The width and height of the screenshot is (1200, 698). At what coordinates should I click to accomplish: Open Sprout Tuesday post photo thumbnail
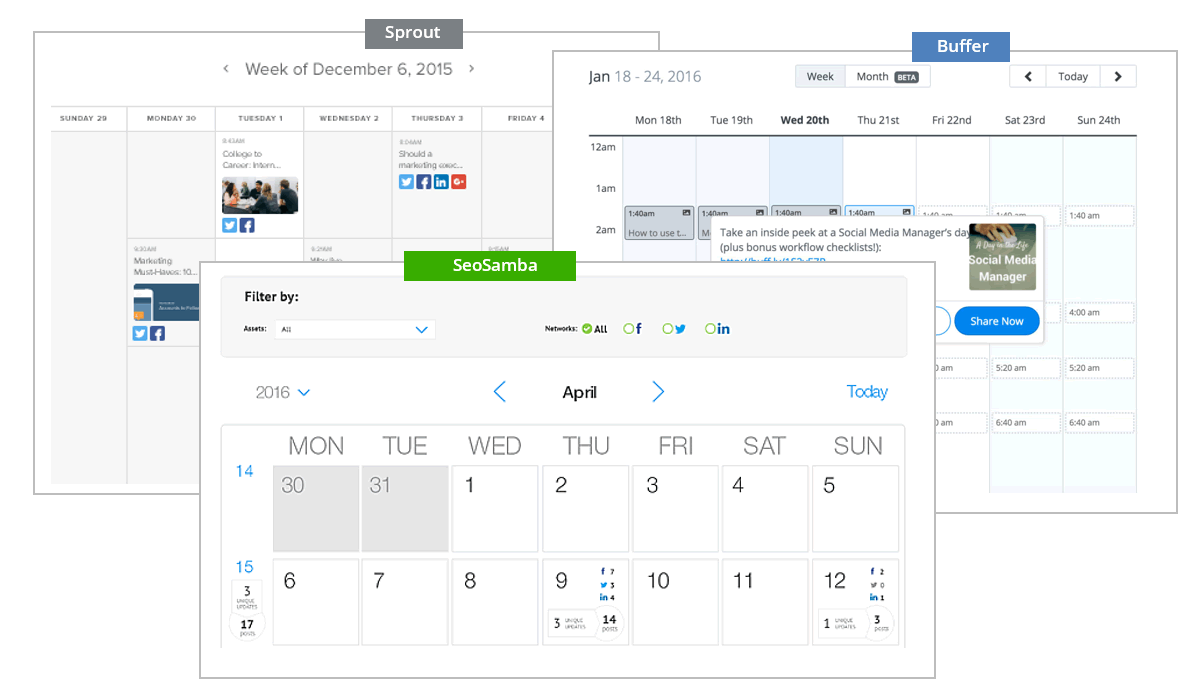[x=260, y=195]
